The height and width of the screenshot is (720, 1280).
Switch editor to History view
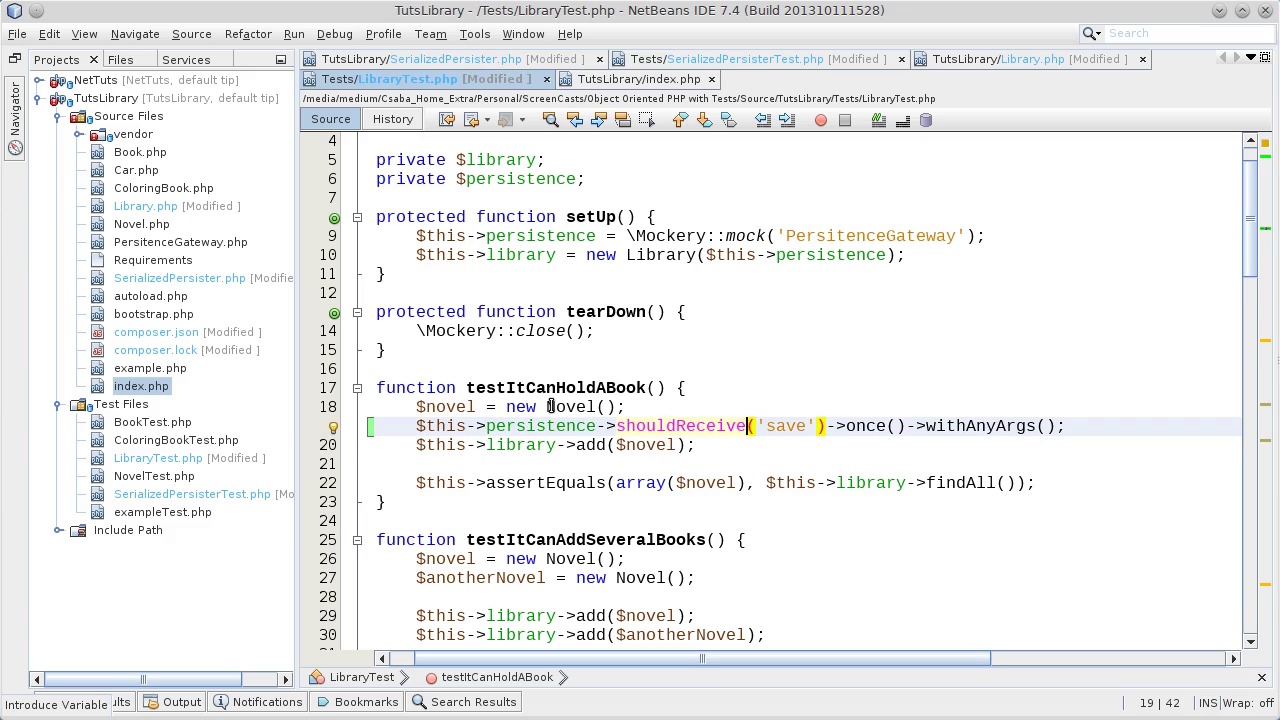pos(392,119)
